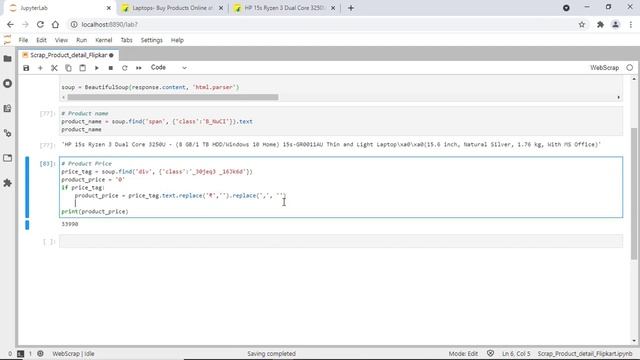Open the File menu

pyautogui.click(x=23, y=40)
